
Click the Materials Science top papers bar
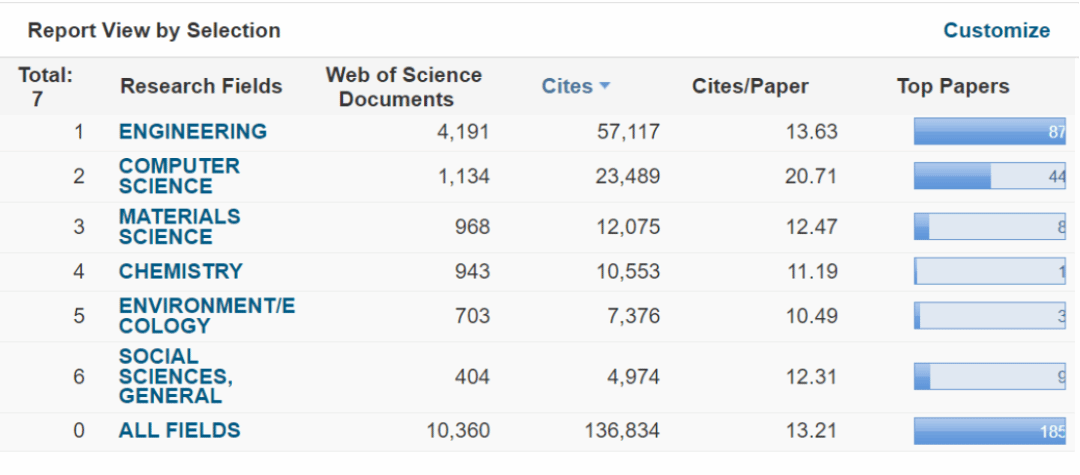click(x=989, y=227)
